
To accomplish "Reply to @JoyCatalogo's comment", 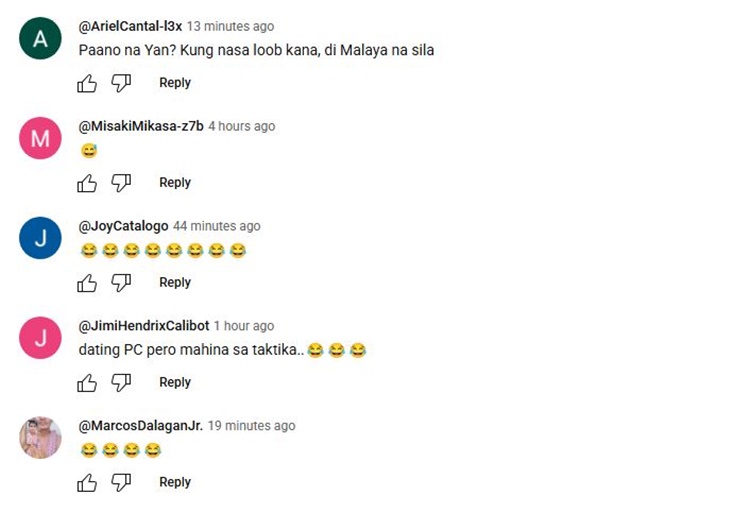I will click(175, 282).
